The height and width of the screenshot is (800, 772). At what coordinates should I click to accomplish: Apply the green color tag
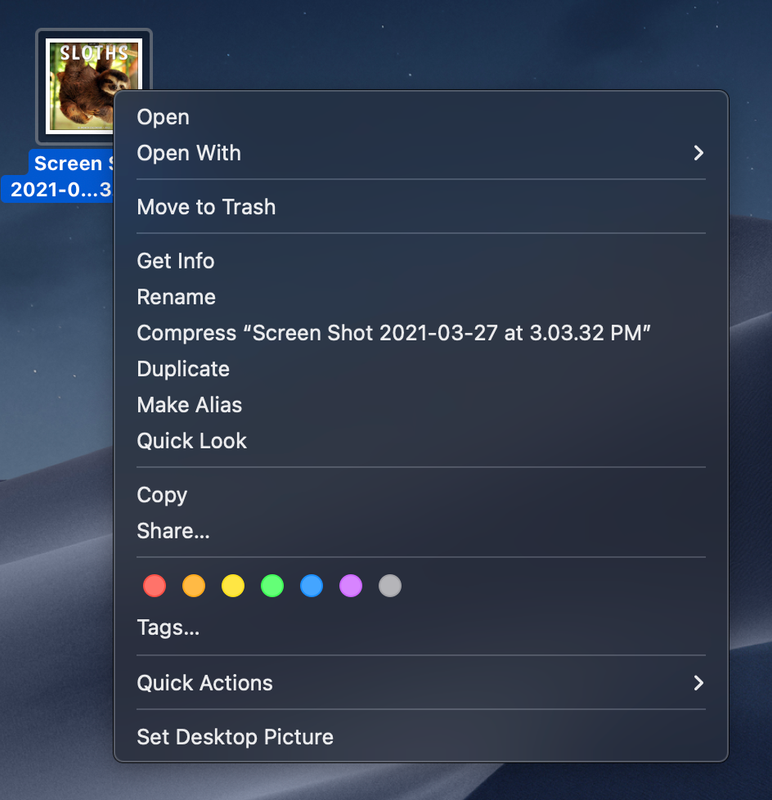[x=272, y=586]
